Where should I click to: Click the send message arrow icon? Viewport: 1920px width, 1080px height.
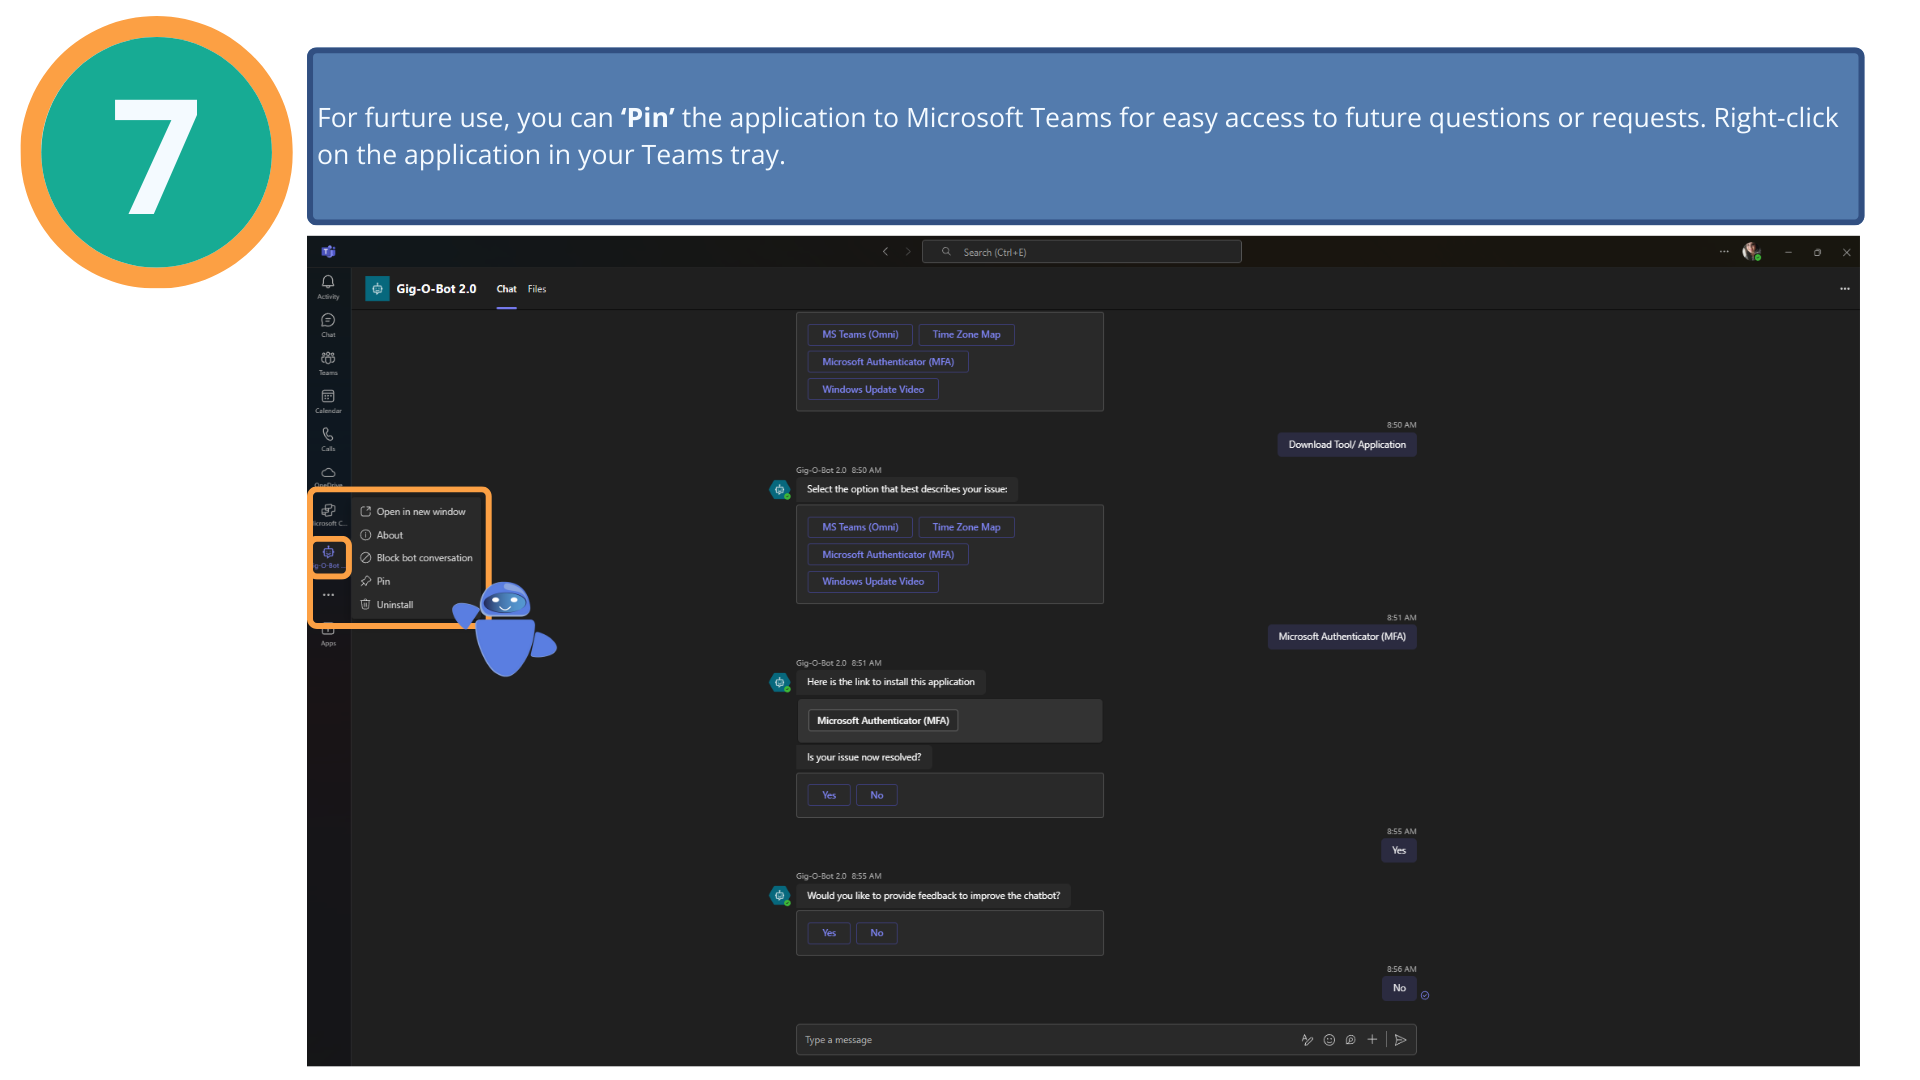(1401, 1040)
